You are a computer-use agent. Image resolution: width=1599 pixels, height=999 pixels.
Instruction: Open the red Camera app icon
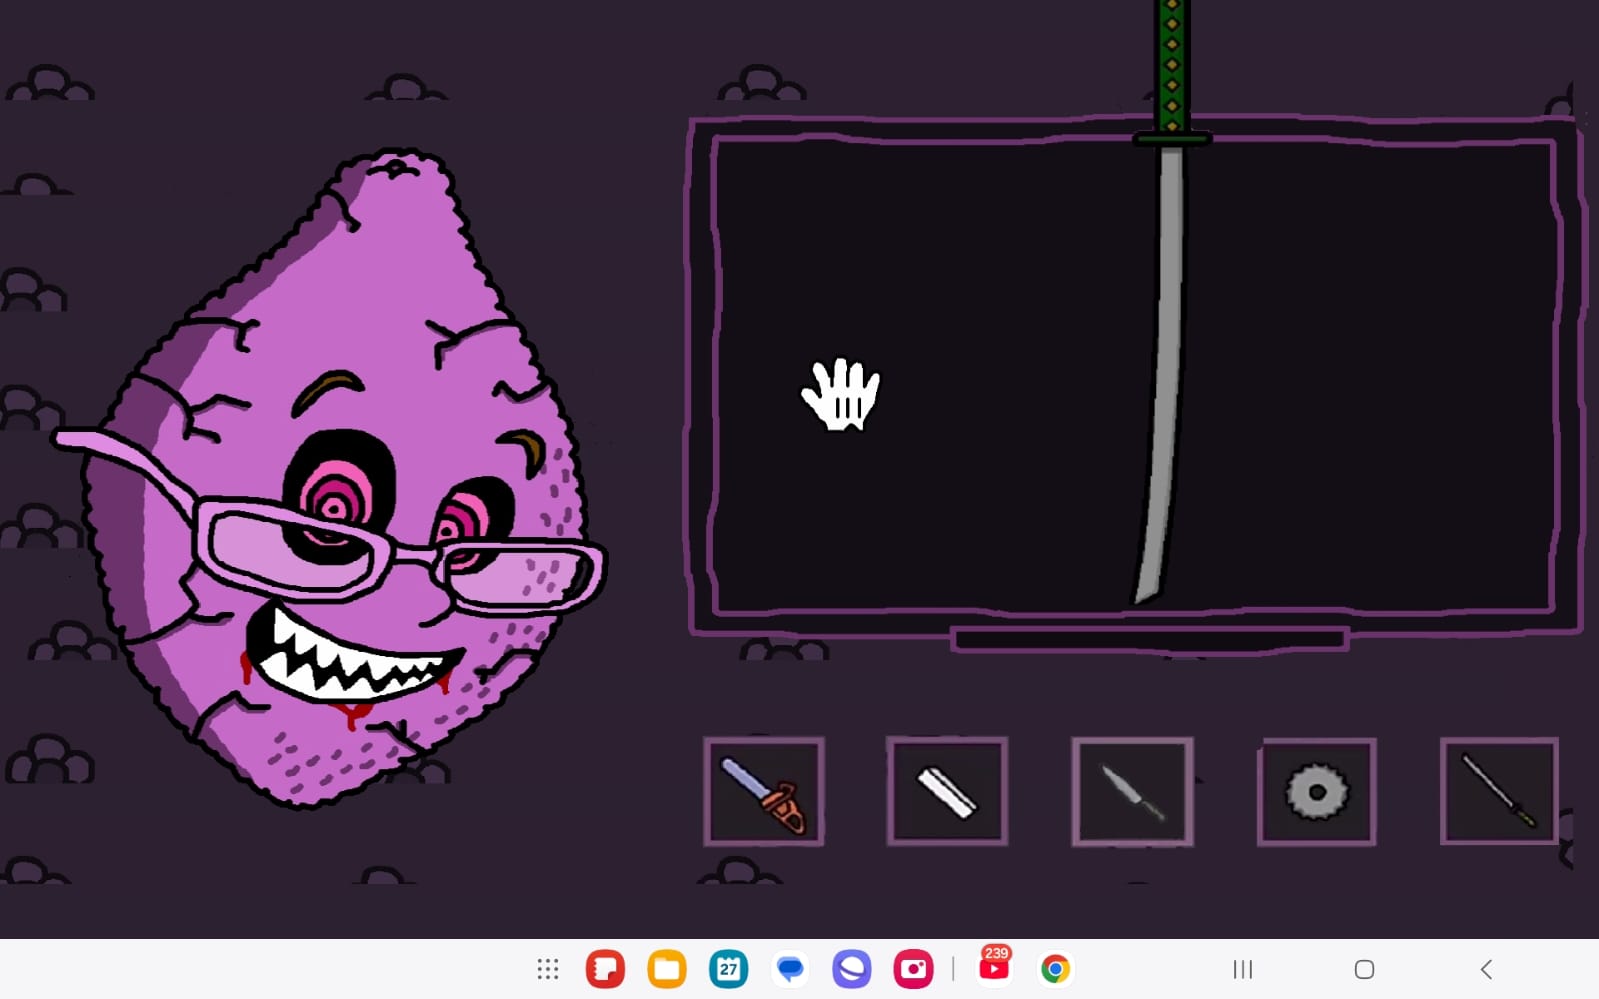click(914, 969)
